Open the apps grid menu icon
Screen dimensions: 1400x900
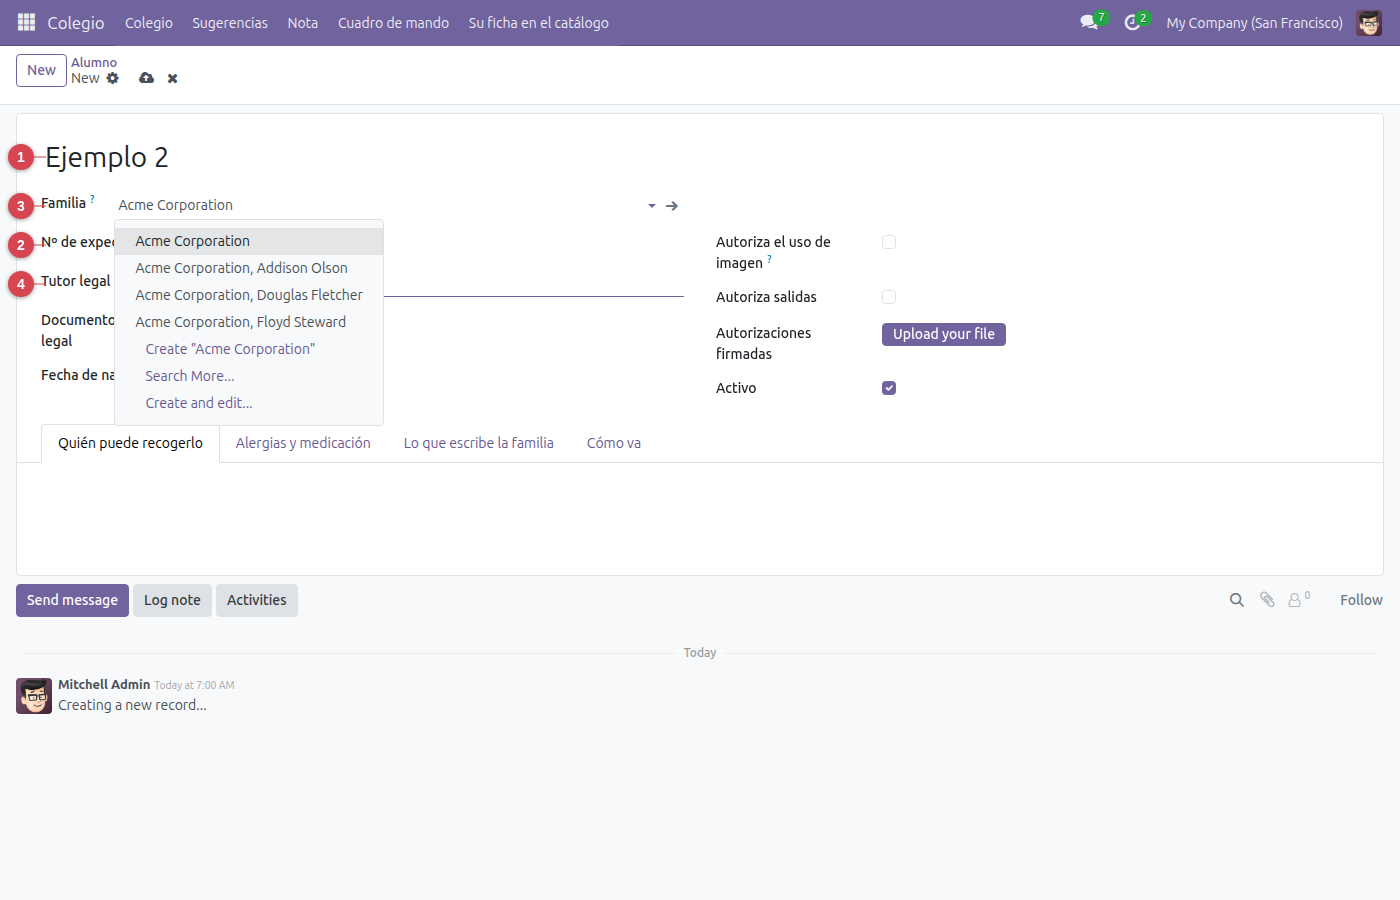click(26, 22)
